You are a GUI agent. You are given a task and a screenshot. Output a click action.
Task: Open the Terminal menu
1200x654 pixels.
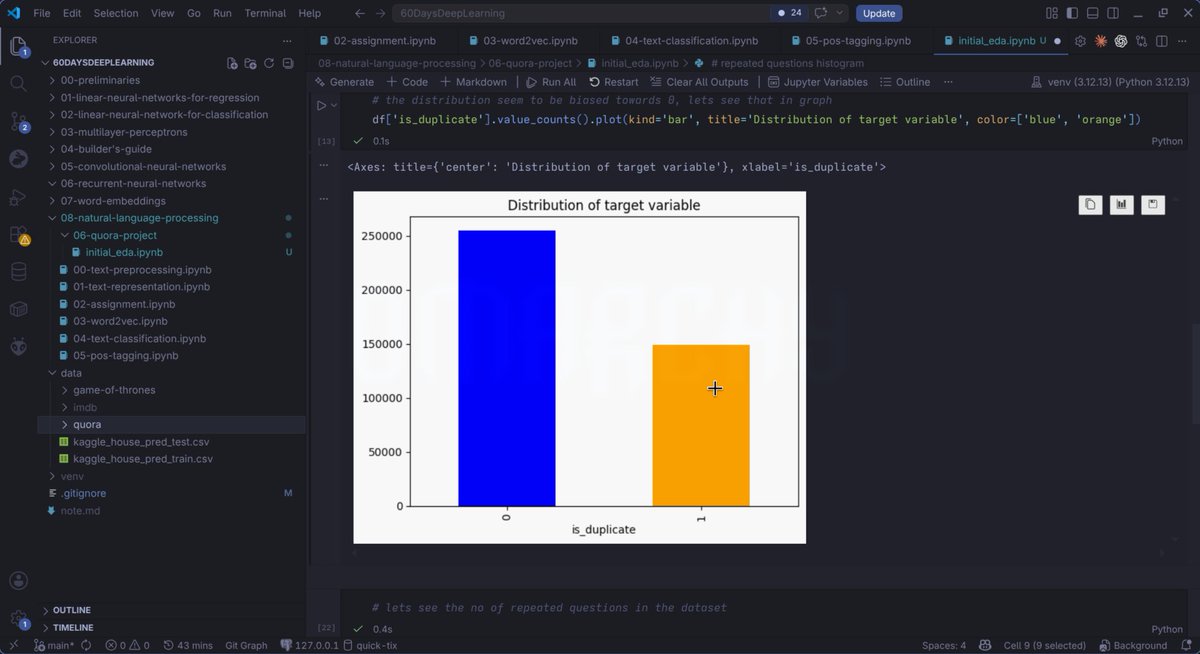[x=265, y=13]
